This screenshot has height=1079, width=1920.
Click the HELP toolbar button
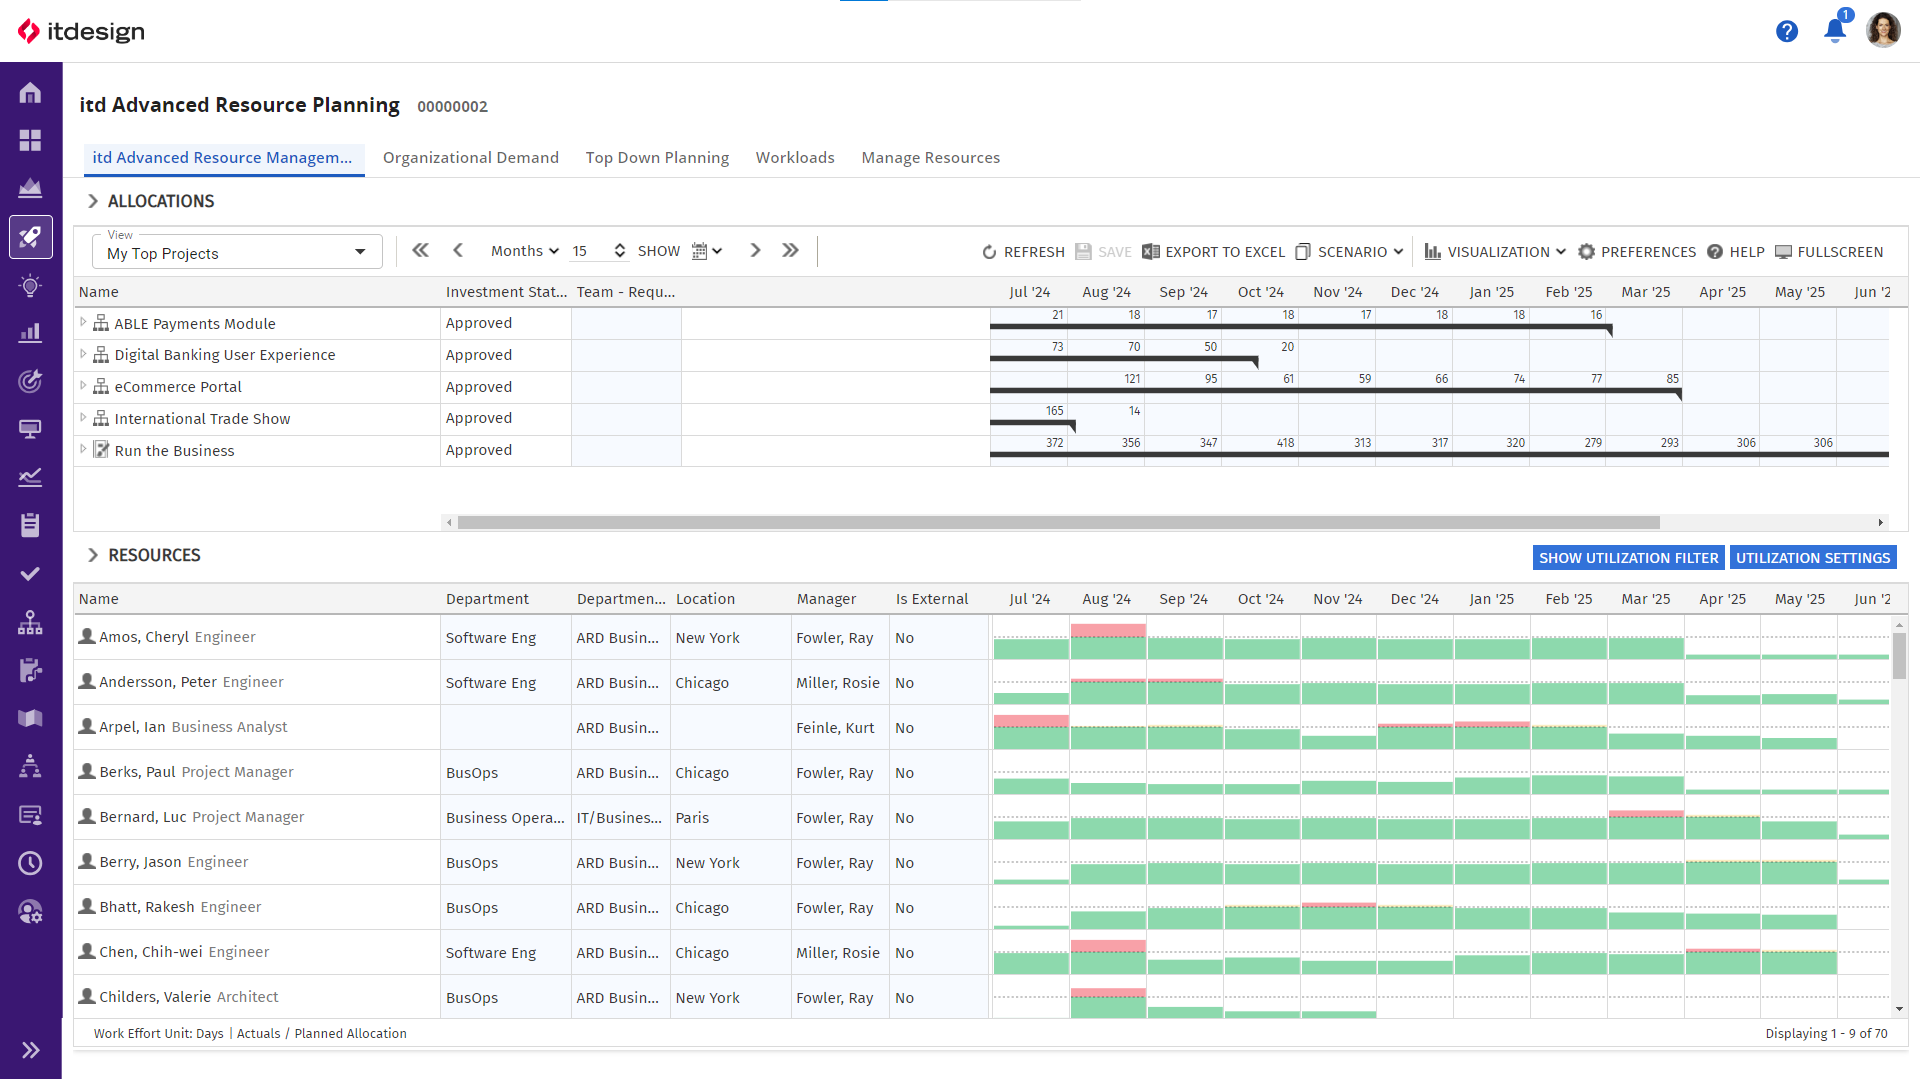(1736, 252)
